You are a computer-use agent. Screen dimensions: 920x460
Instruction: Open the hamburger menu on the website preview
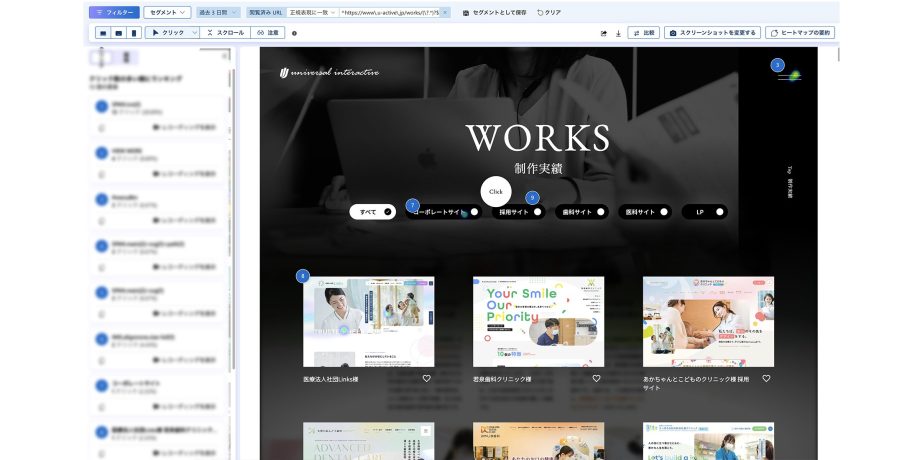coord(789,76)
